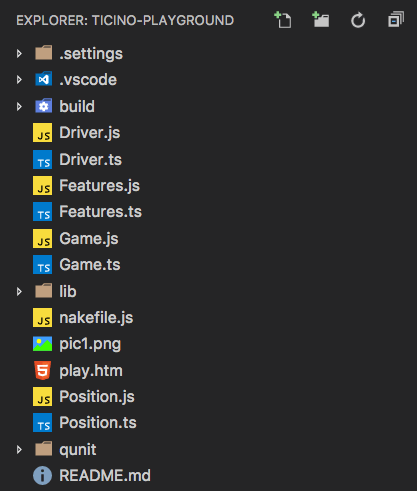Viewport: 417px width, 491px height.
Task: Open the Game.ts file
Action: (x=90, y=265)
